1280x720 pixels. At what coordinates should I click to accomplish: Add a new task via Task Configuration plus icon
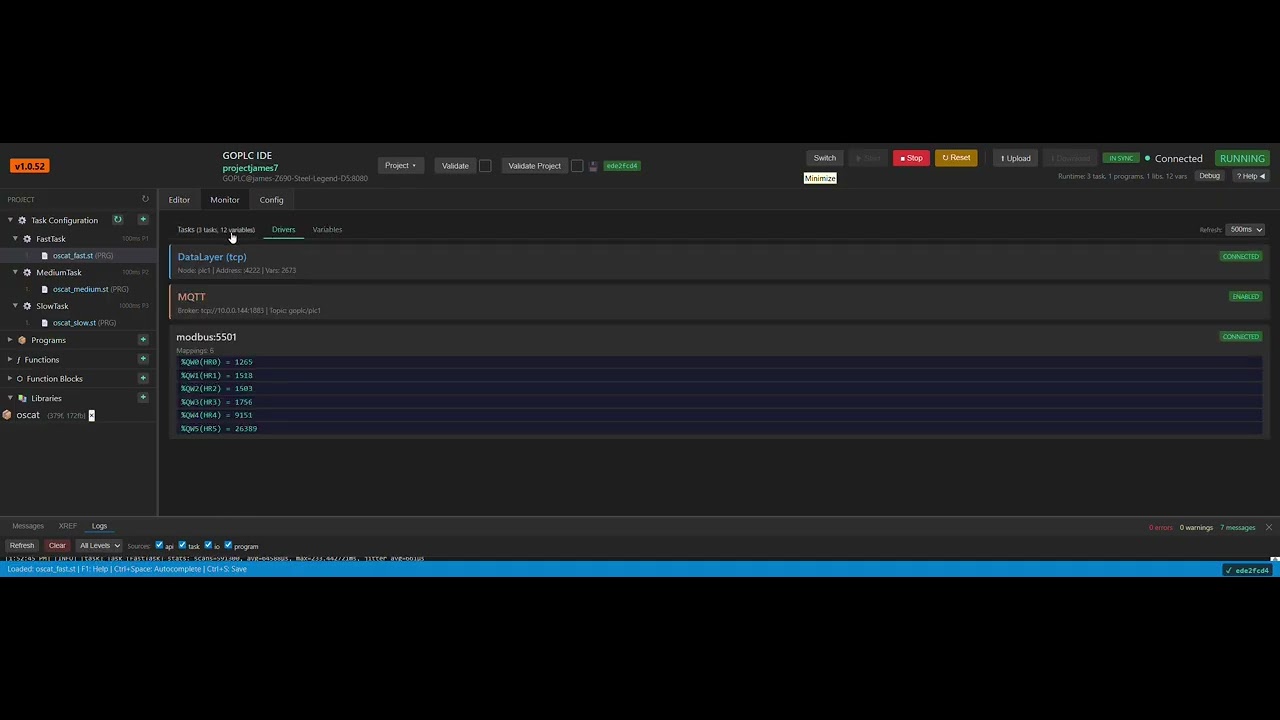click(x=143, y=220)
